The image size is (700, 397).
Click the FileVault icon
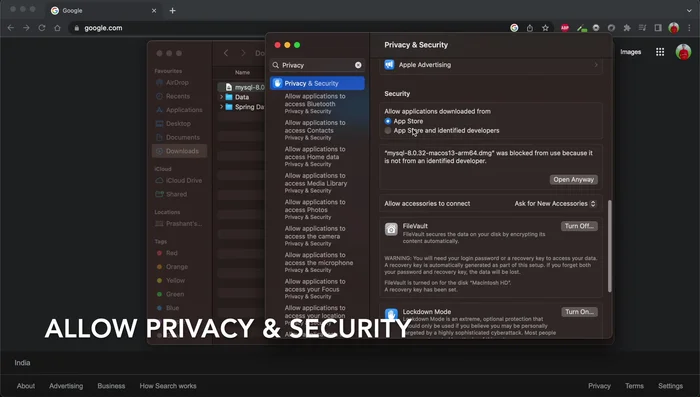391,229
